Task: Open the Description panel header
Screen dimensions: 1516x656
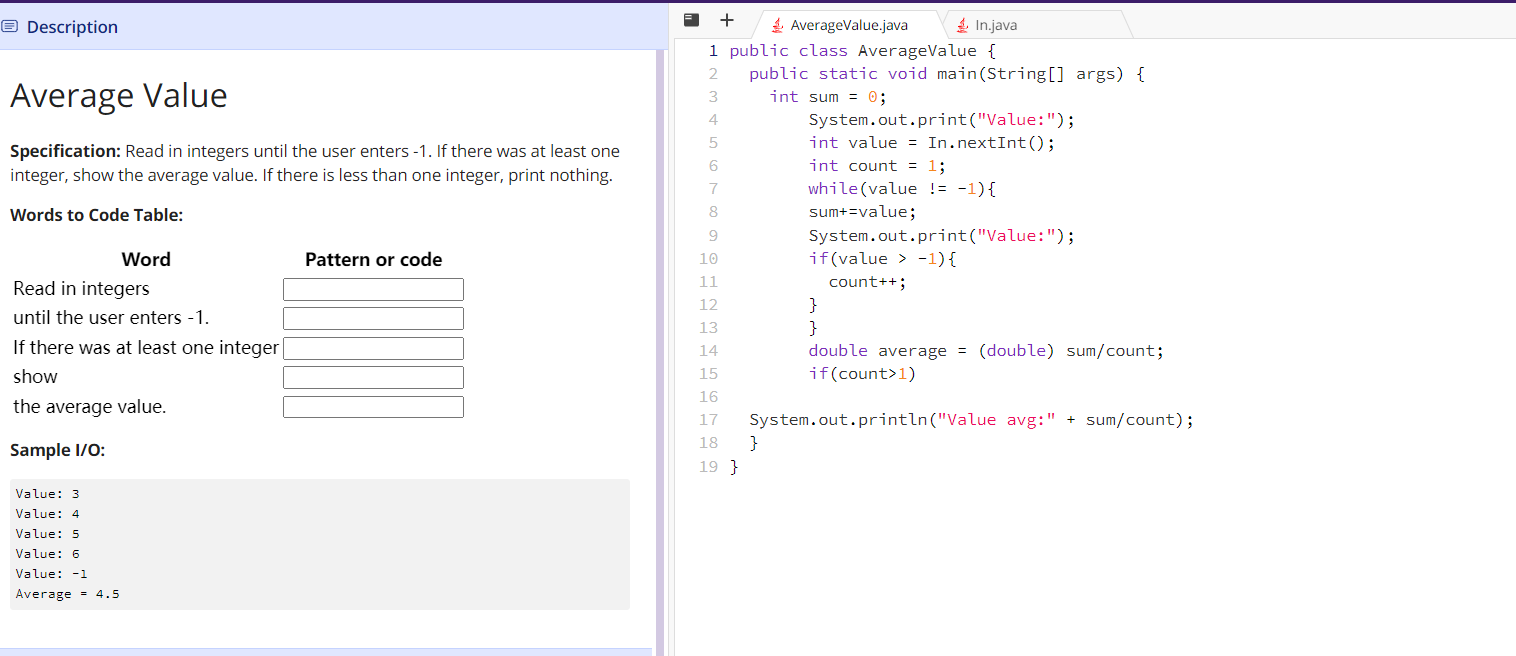Action: [333, 27]
